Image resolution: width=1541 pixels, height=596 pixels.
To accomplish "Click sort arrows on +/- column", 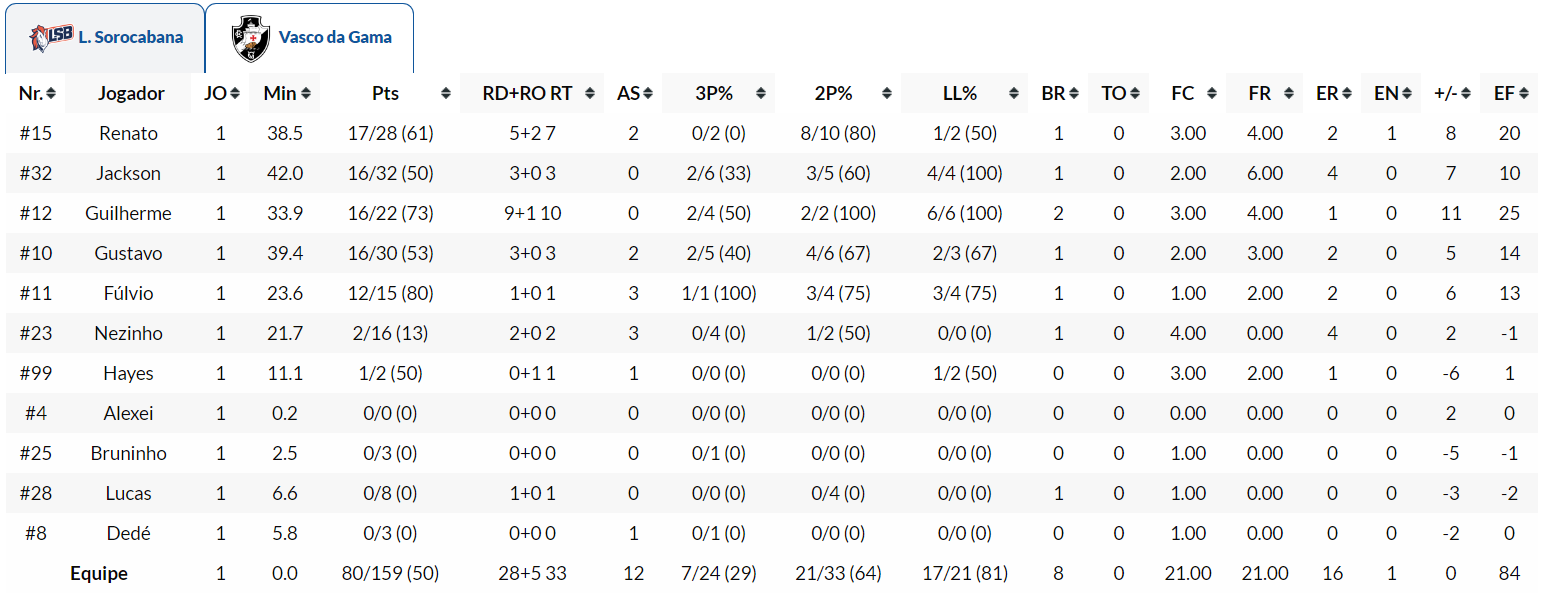I will click(1466, 94).
